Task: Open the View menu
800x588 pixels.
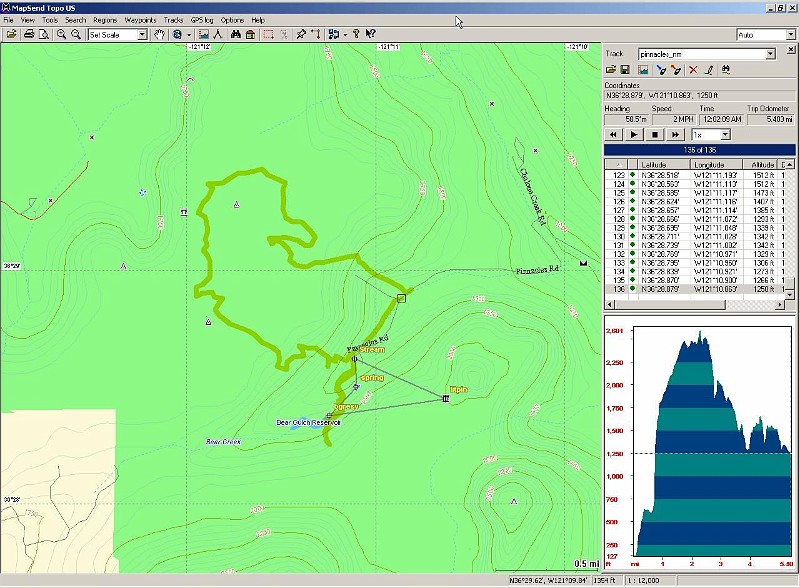Action: coord(28,20)
